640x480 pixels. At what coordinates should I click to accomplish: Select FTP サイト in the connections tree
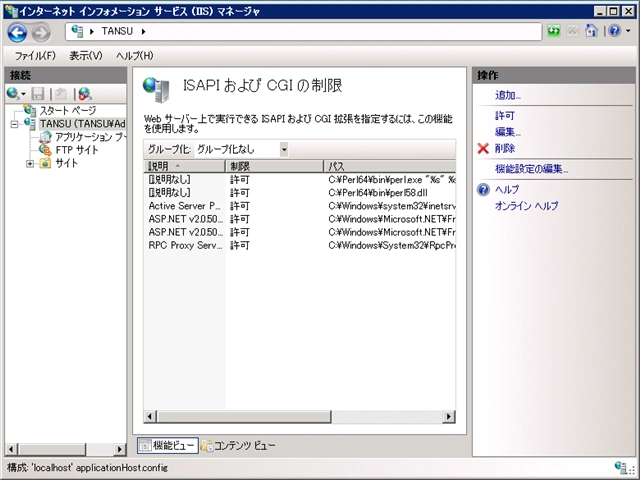point(77,150)
